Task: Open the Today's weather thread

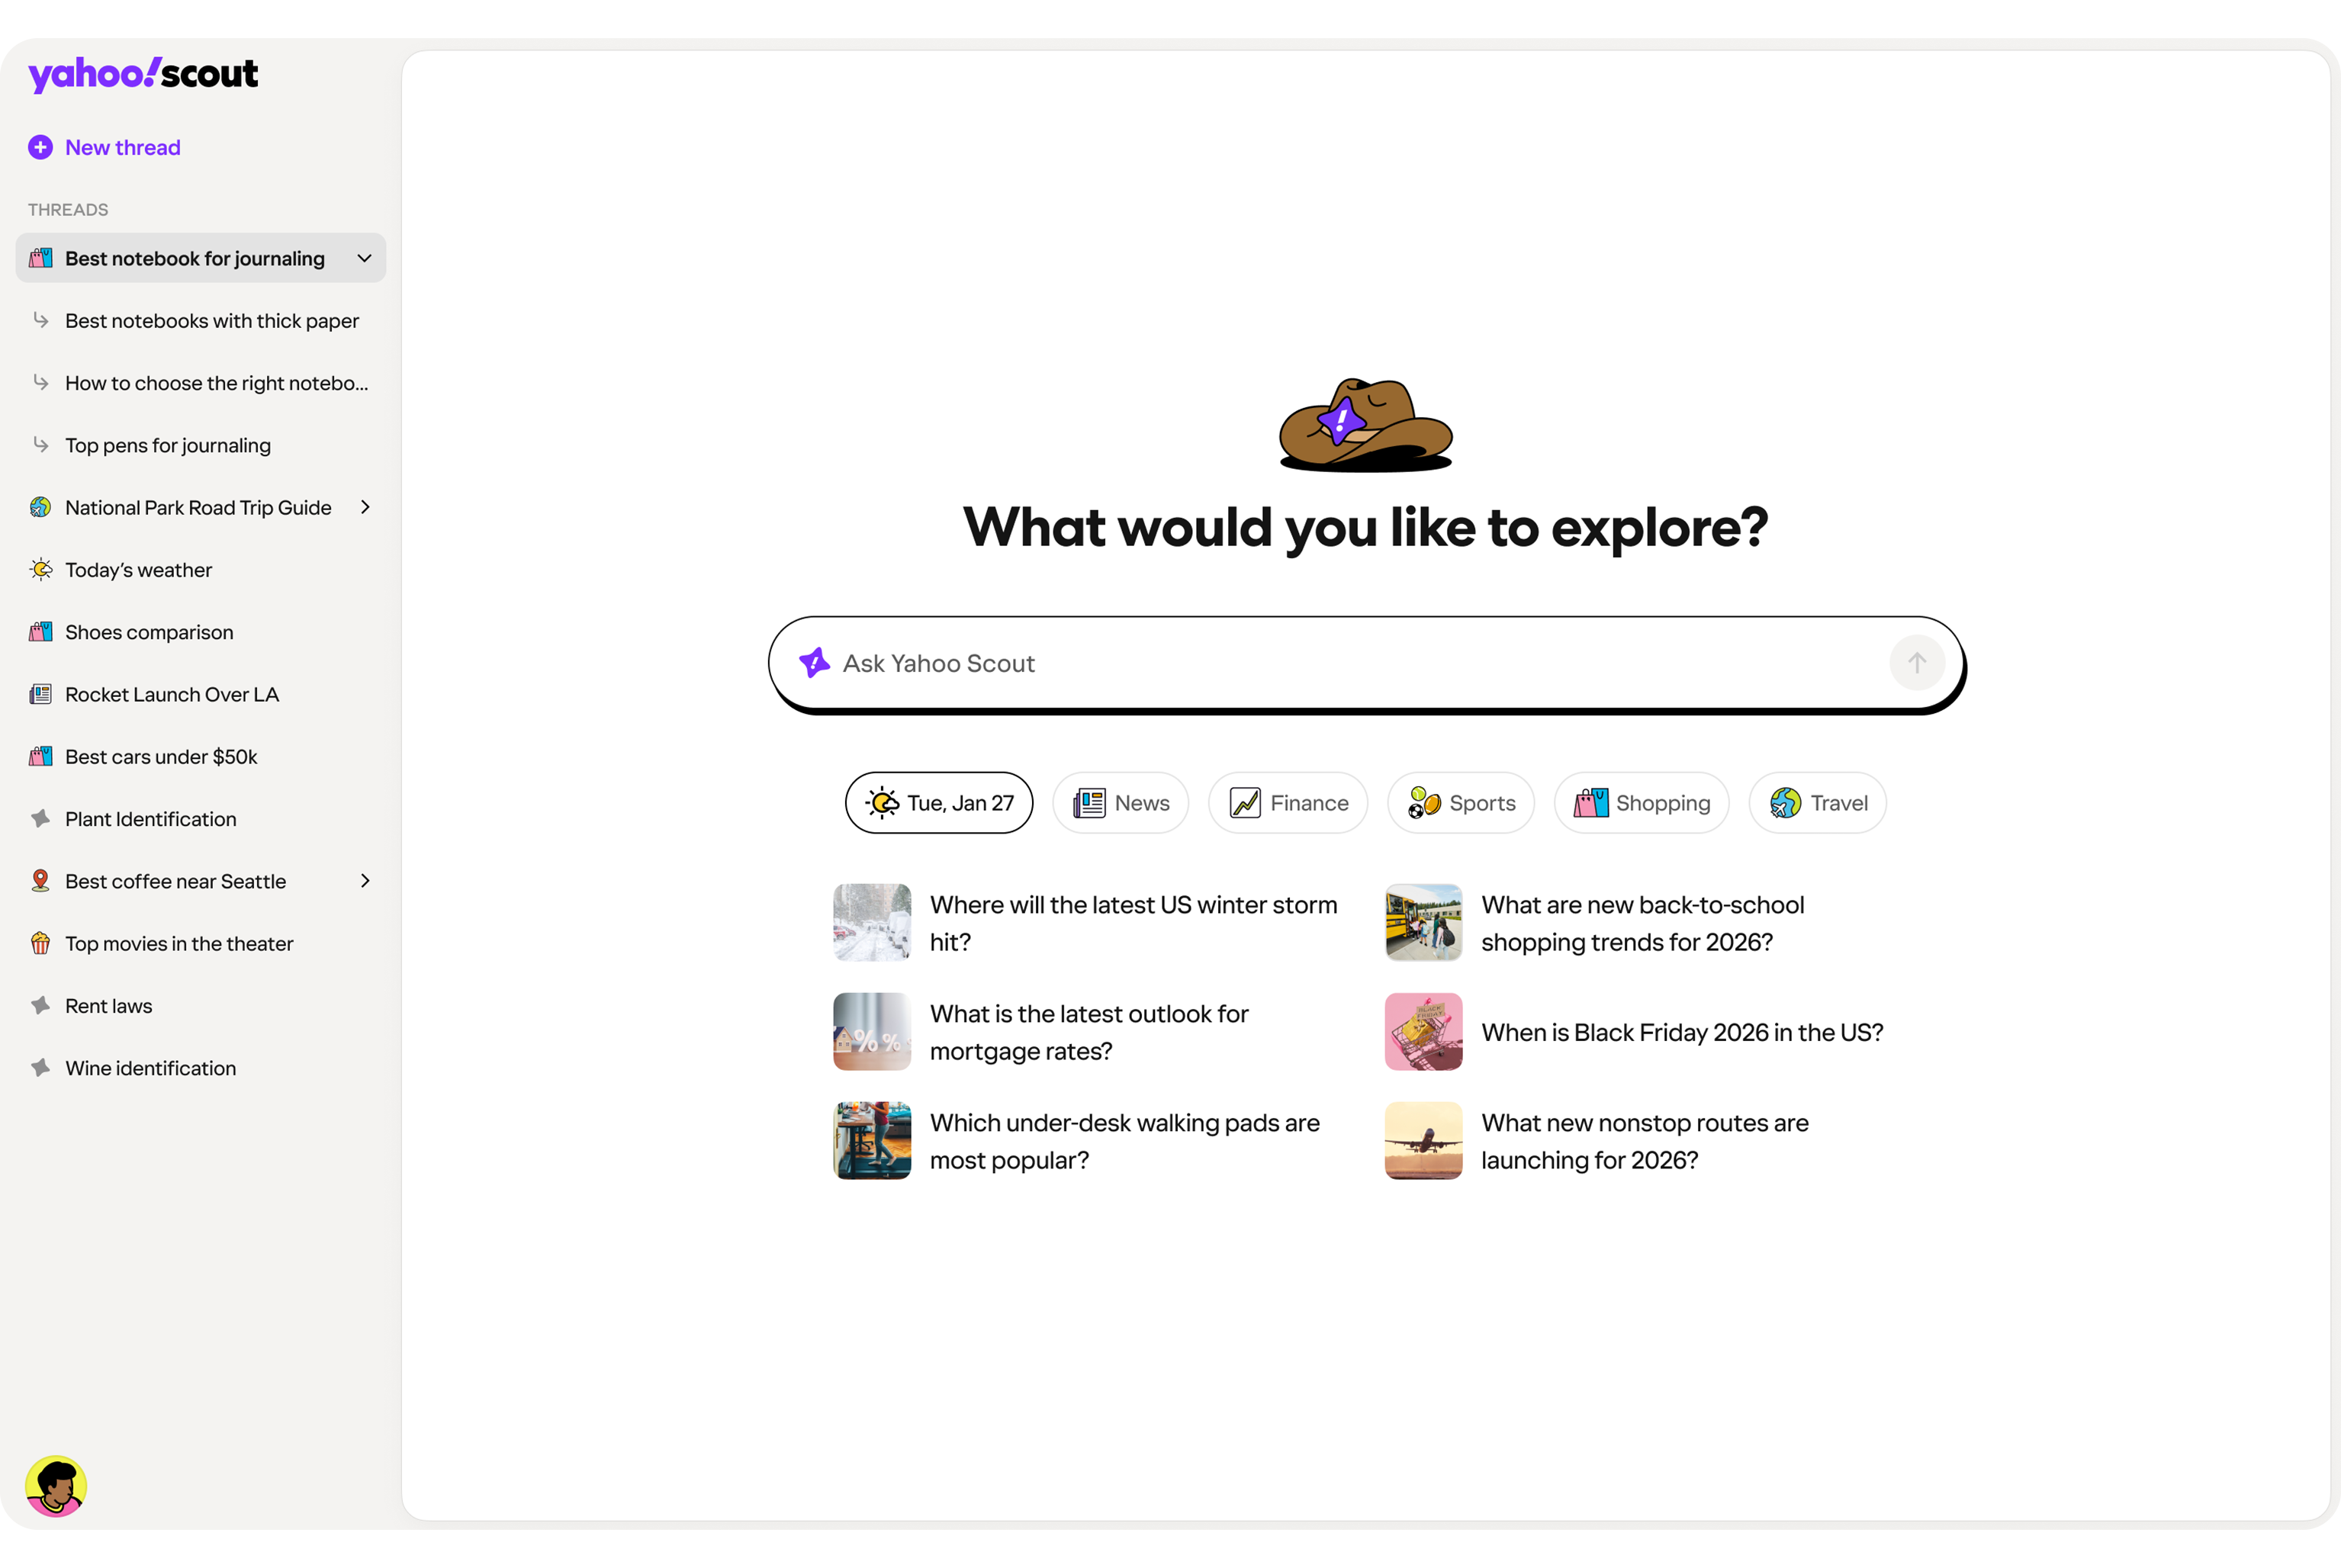Action: coord(139,570)
